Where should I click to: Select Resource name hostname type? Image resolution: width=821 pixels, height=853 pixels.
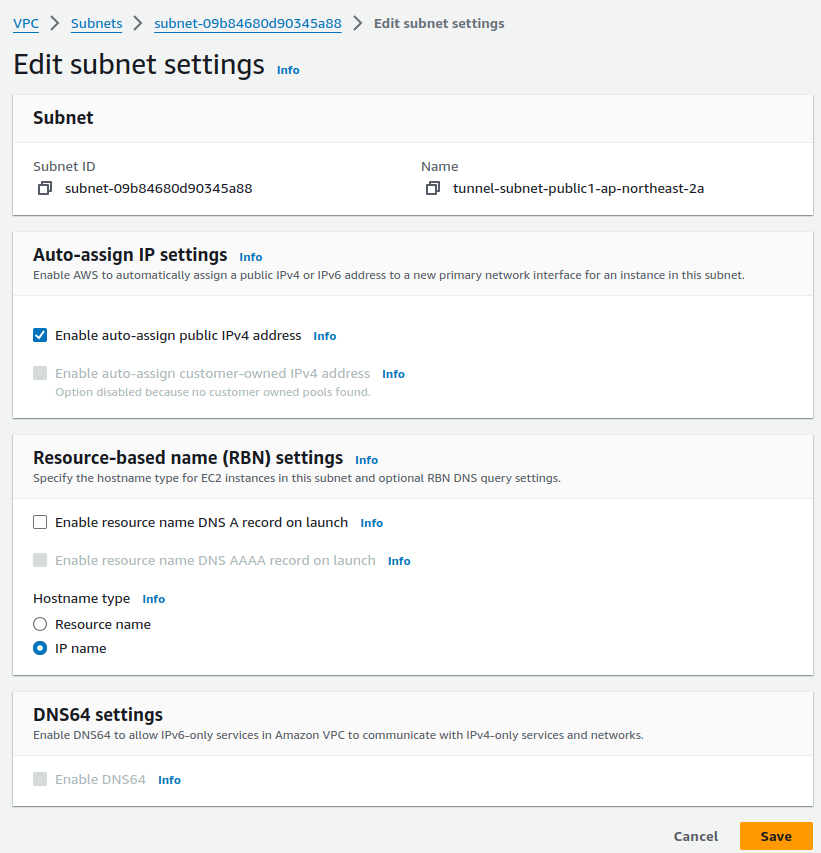[40, 624]
